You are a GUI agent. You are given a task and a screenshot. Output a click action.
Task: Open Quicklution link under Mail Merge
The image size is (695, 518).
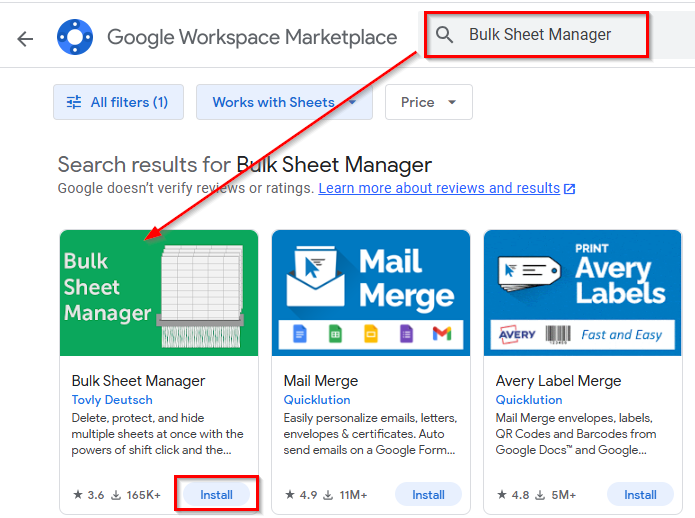point(317,400)
